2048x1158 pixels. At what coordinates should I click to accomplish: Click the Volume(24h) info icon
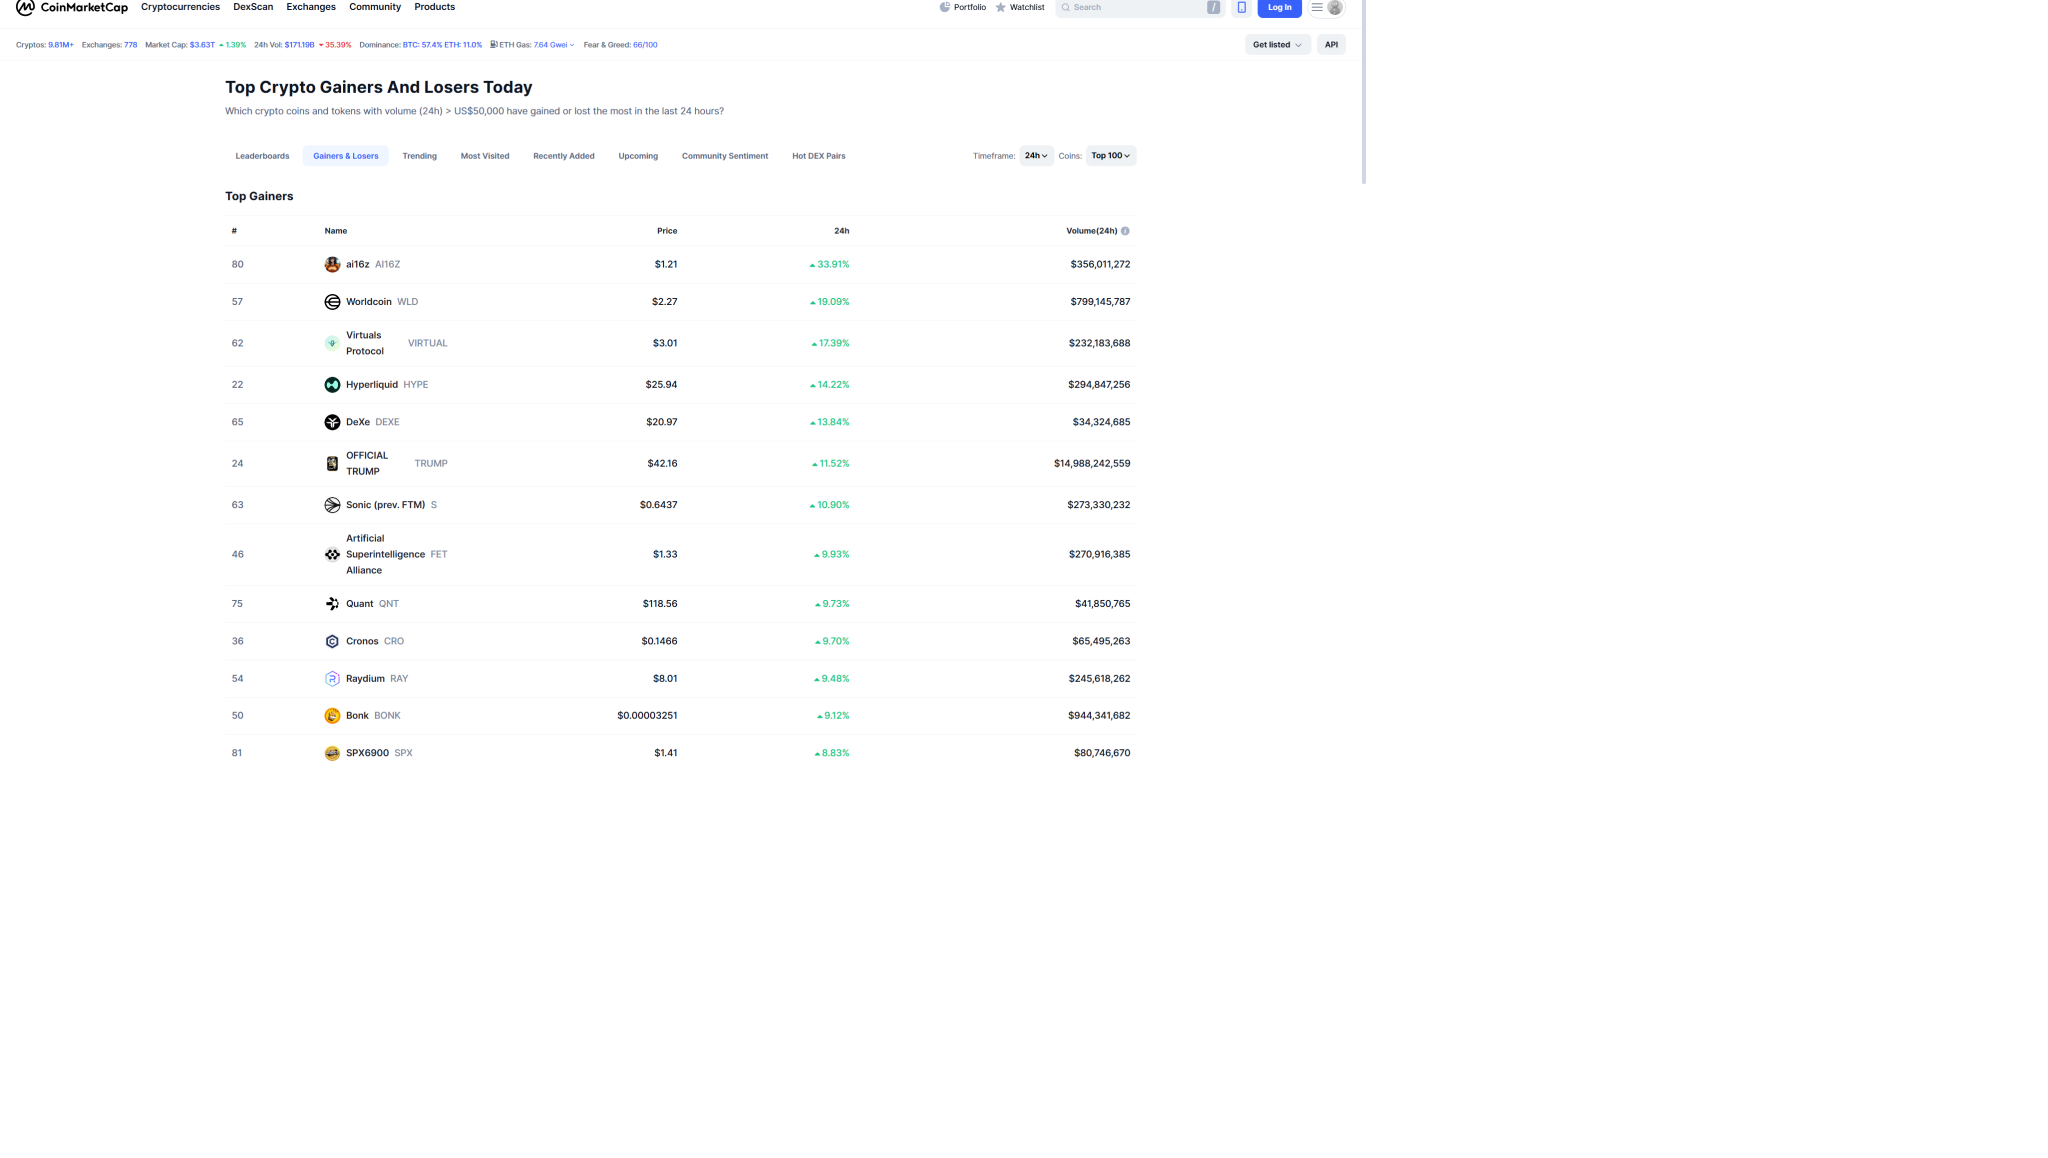point(1125,231)
